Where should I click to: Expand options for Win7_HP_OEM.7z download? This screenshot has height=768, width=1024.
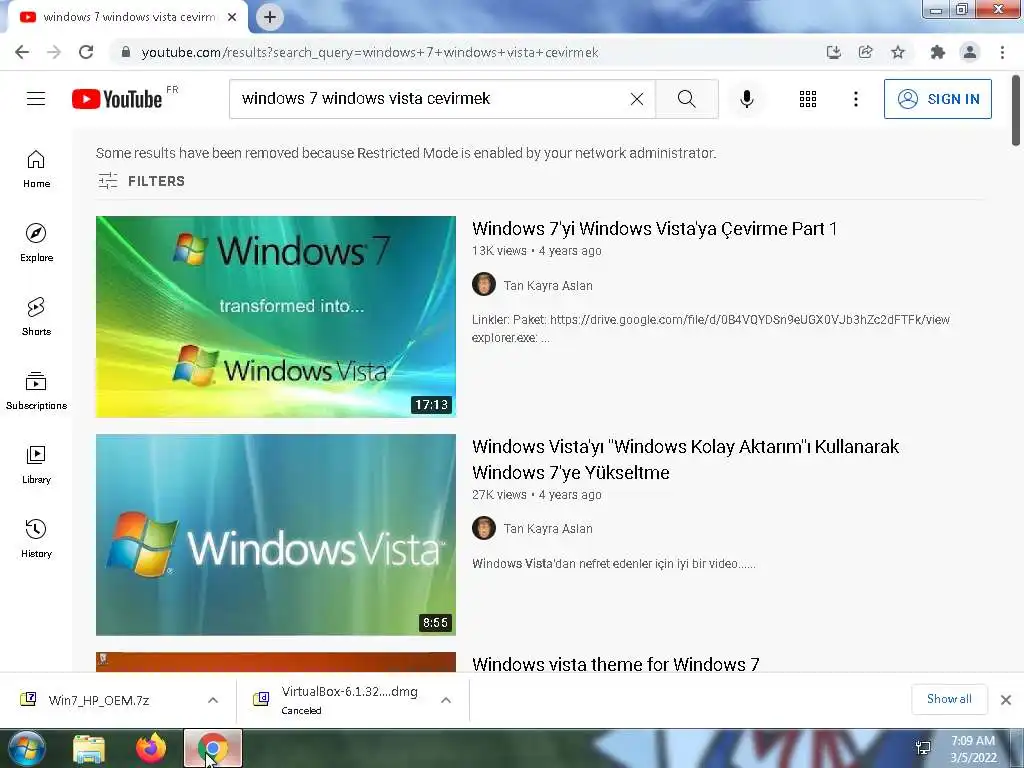click(x=213, y=700)
